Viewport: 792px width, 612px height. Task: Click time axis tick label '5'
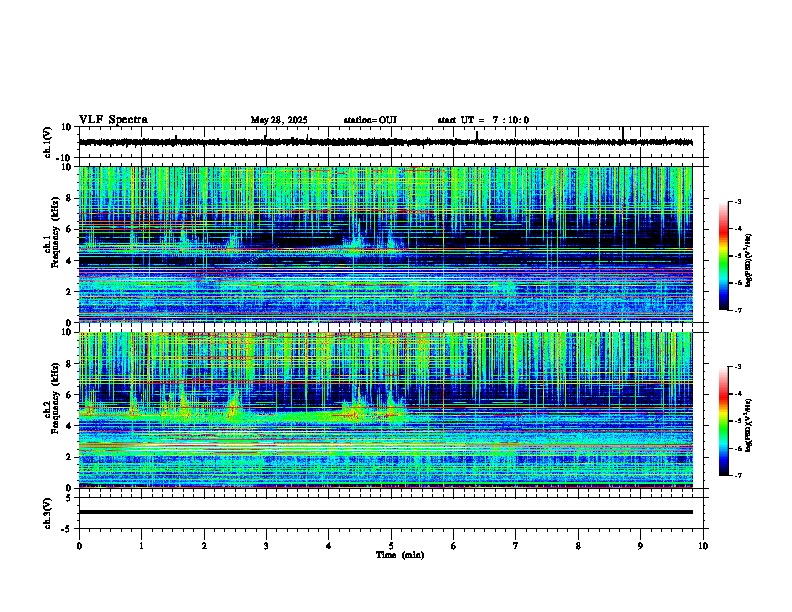click(391, 546)
